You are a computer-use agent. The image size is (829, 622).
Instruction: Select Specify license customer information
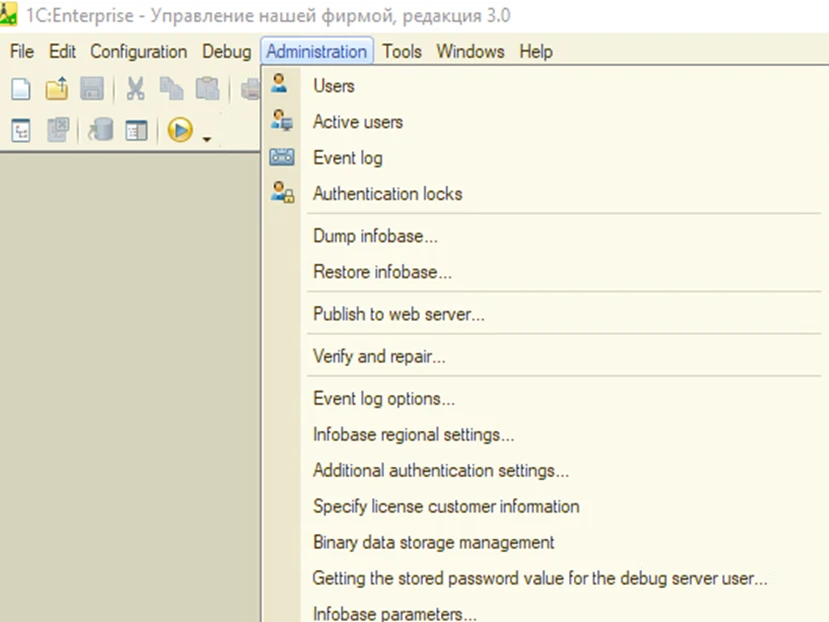545,506
